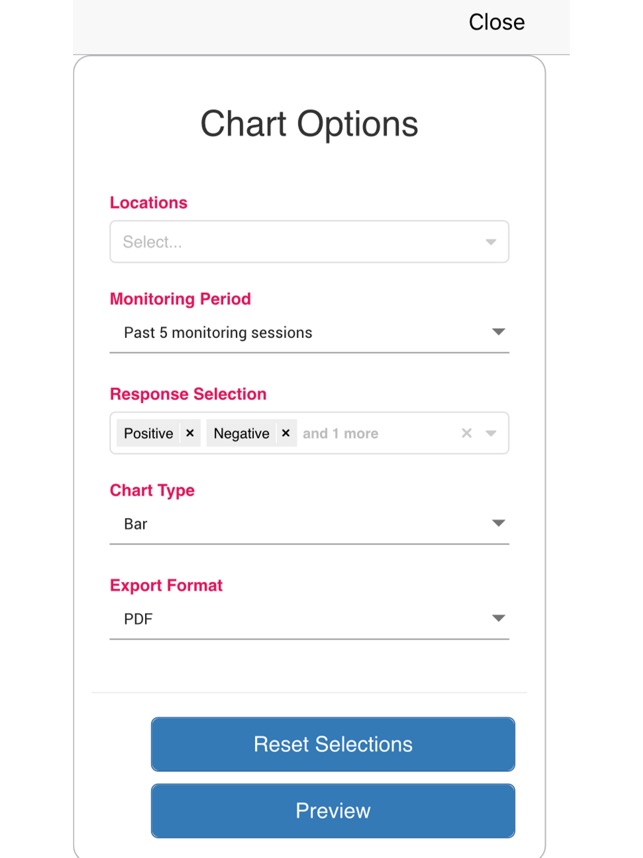This screenshot has width=643, height=858.
Task: Click the Chart Type arrow icon
Action: coord(498,523)
